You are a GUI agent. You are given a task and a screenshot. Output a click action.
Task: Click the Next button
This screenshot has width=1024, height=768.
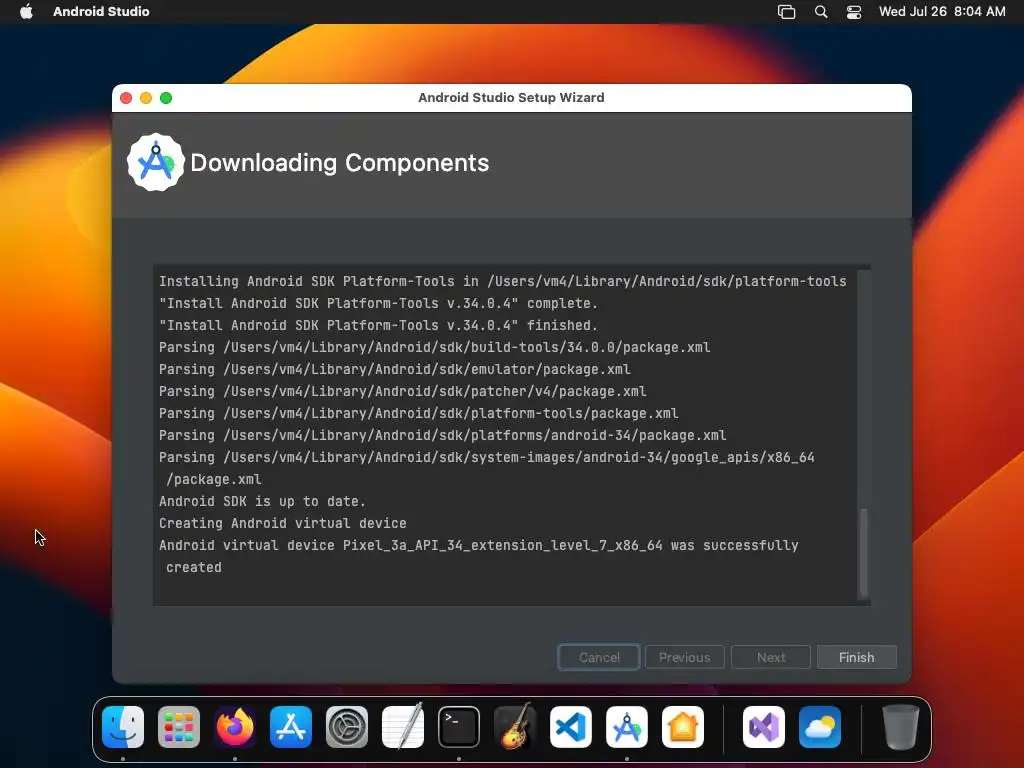click(771, 657)
